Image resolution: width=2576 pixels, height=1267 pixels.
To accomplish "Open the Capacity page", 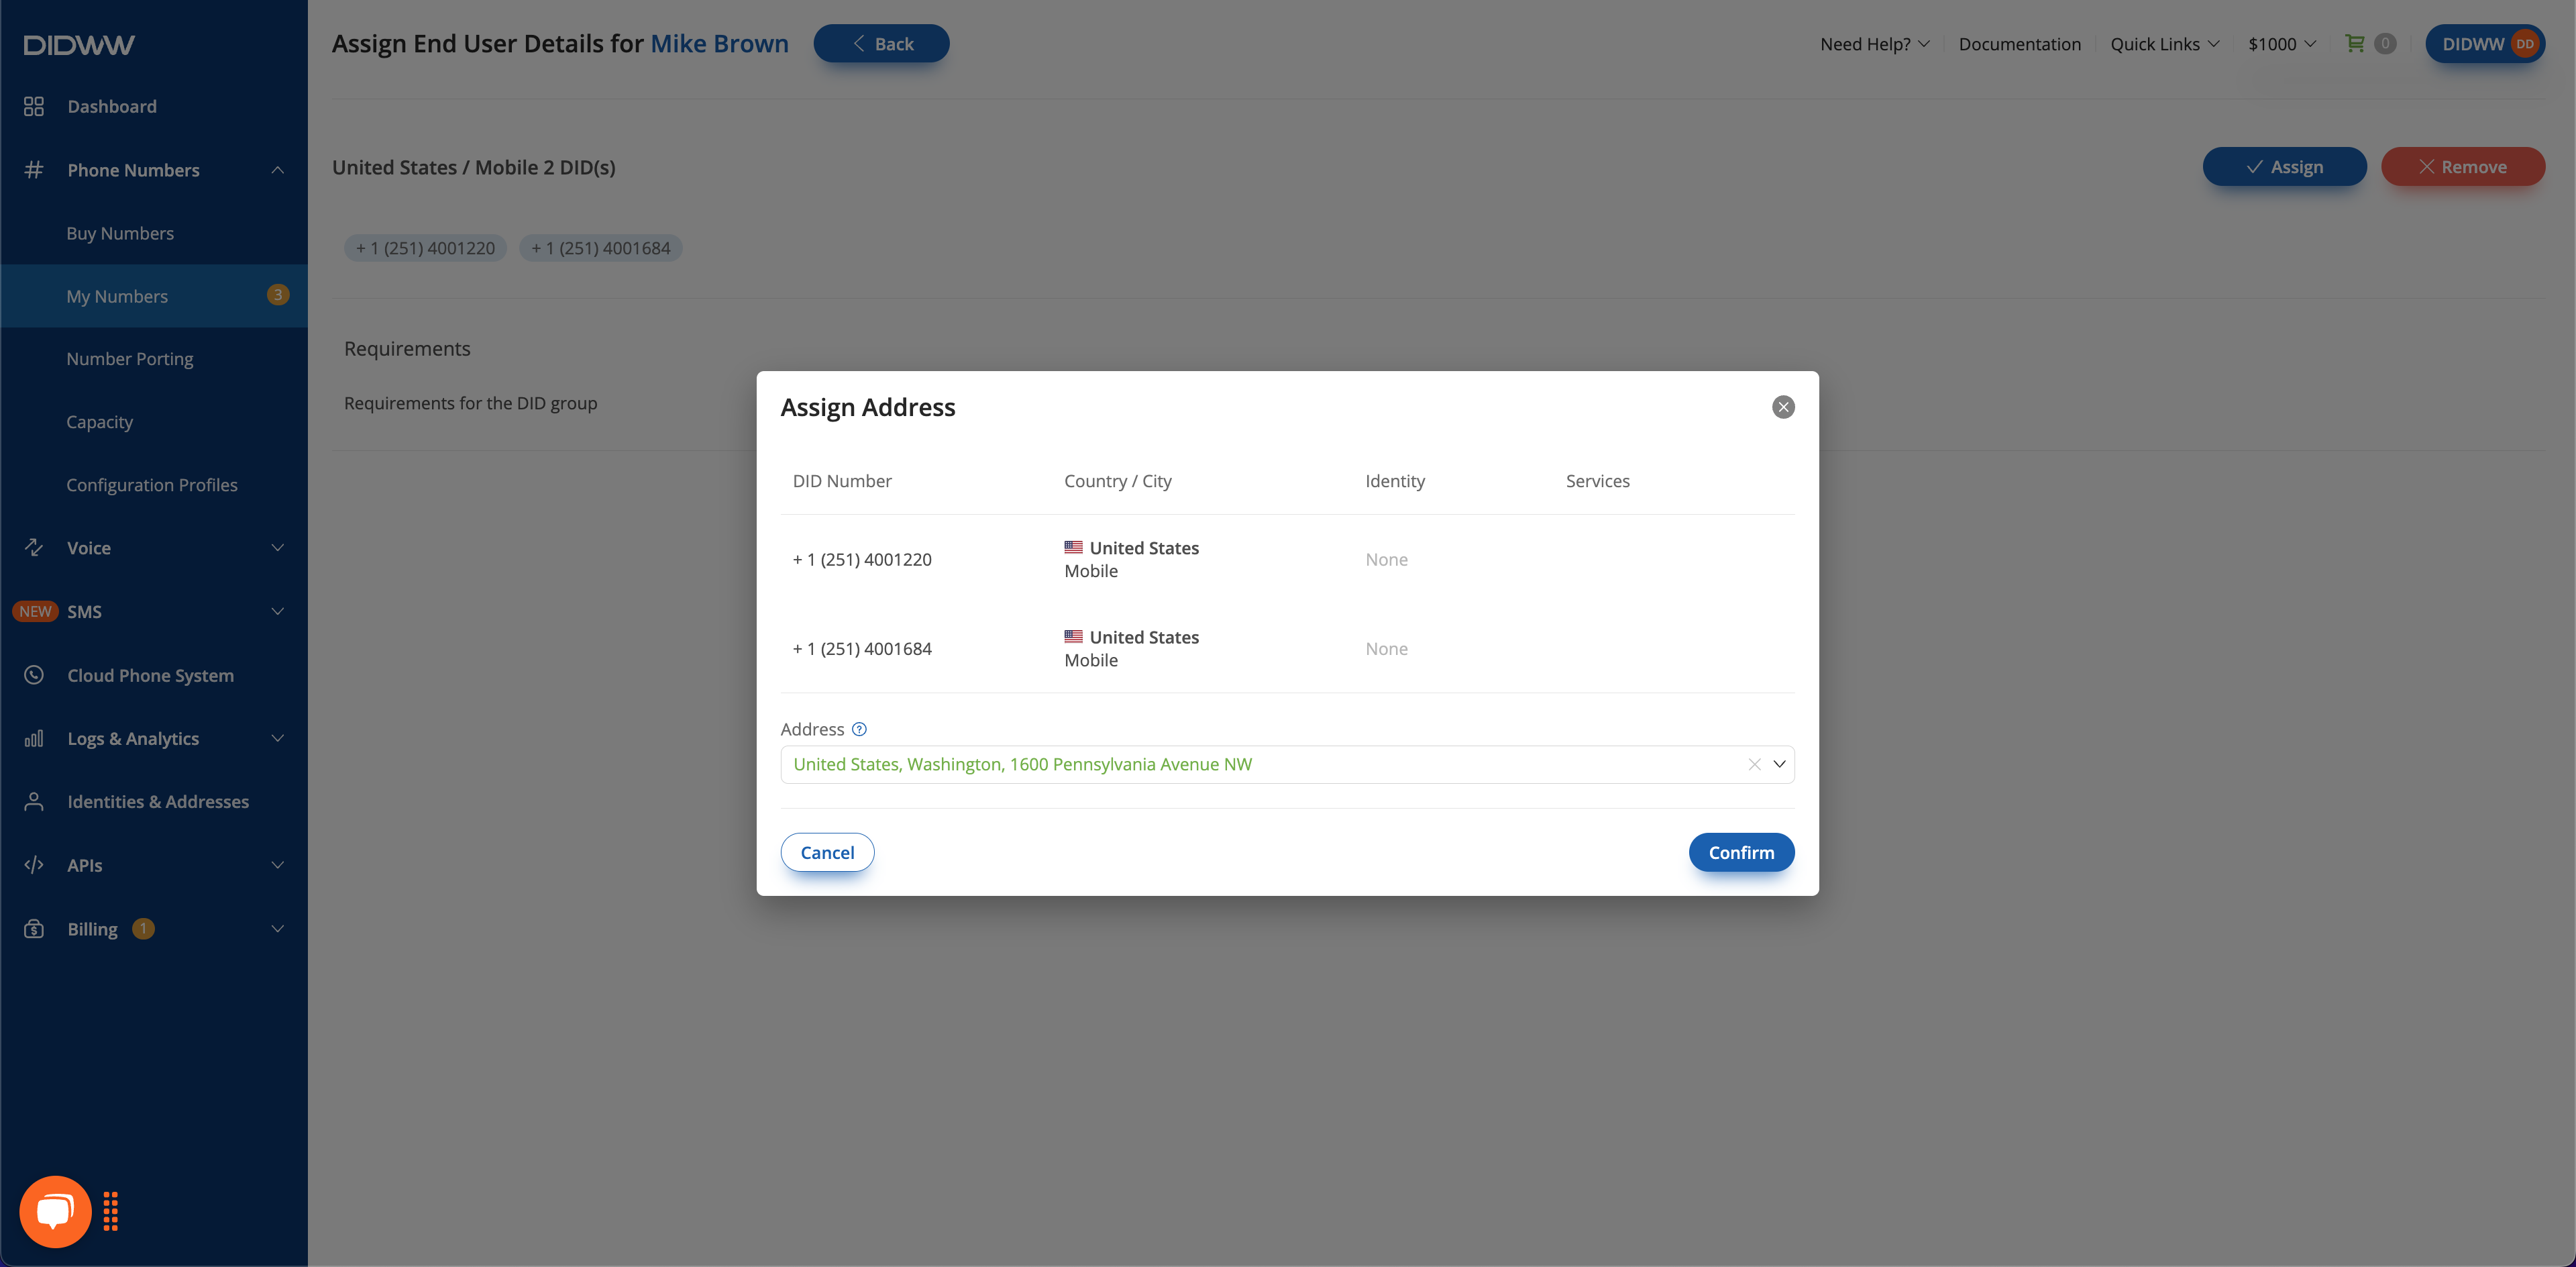I will (99, 422).
